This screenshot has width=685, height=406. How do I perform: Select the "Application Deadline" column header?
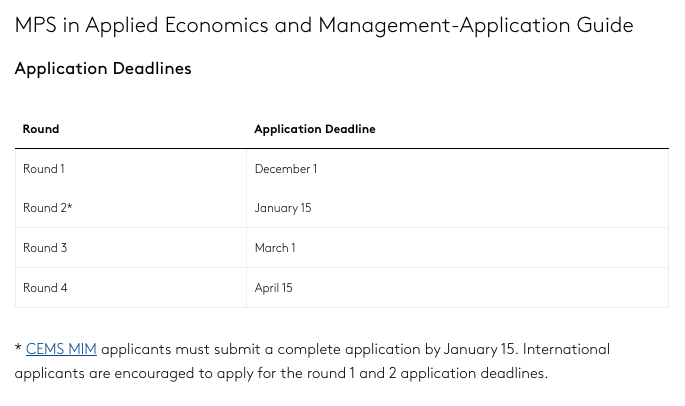point(315,129)
